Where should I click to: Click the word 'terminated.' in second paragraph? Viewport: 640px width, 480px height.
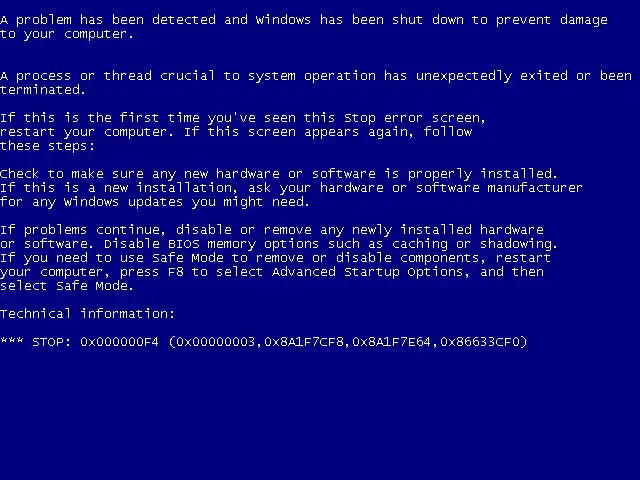tap(42, 90)
